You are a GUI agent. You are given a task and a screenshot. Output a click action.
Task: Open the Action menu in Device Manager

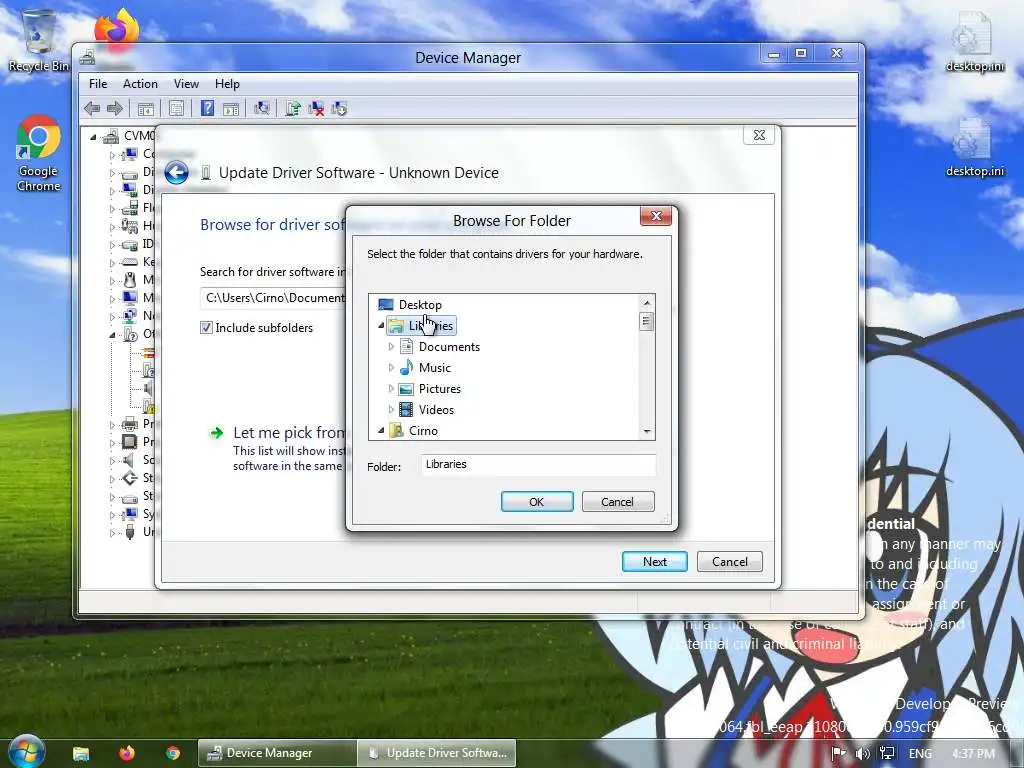(140, 84)
